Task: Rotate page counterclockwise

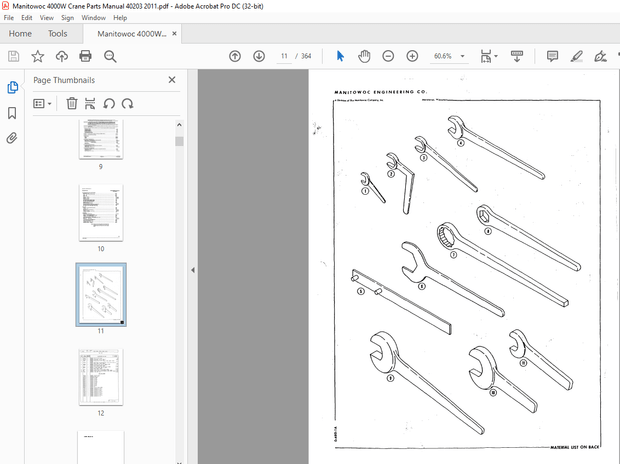Action: (x=109, y=104)
